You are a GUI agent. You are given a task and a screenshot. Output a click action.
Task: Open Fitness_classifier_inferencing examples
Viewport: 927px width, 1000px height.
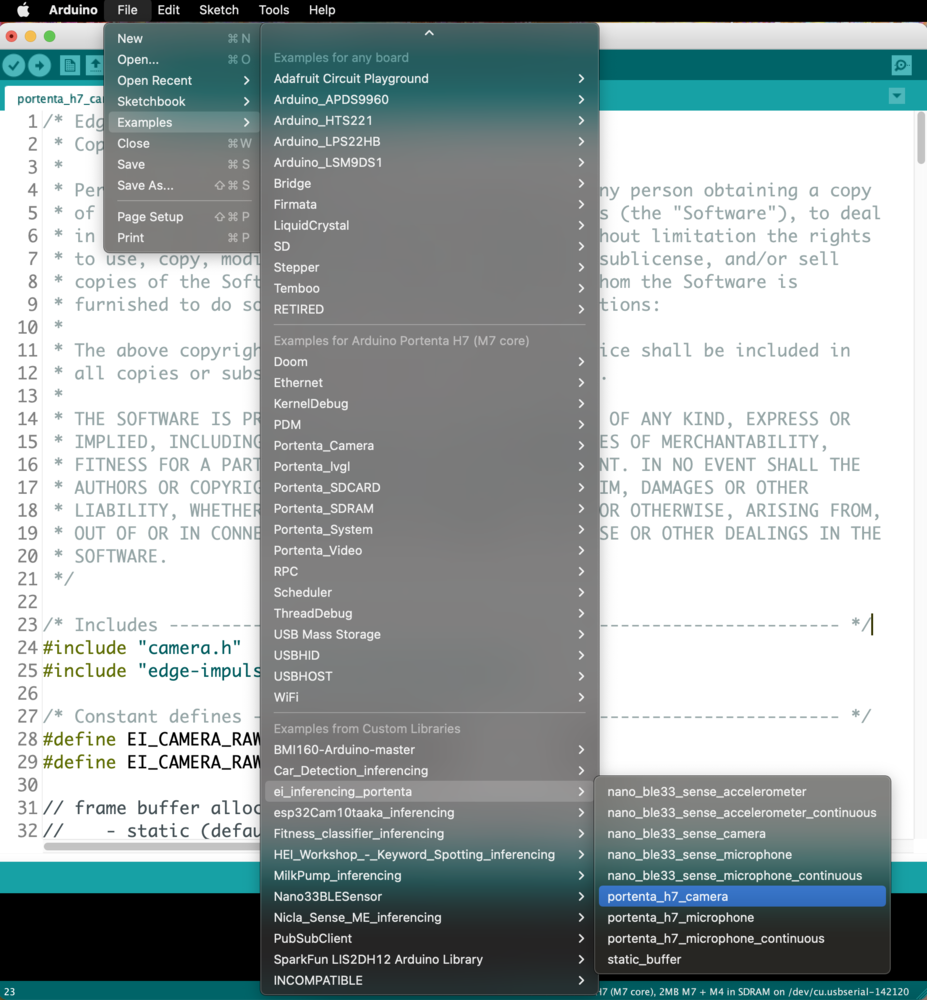click(x=429, y=834)
